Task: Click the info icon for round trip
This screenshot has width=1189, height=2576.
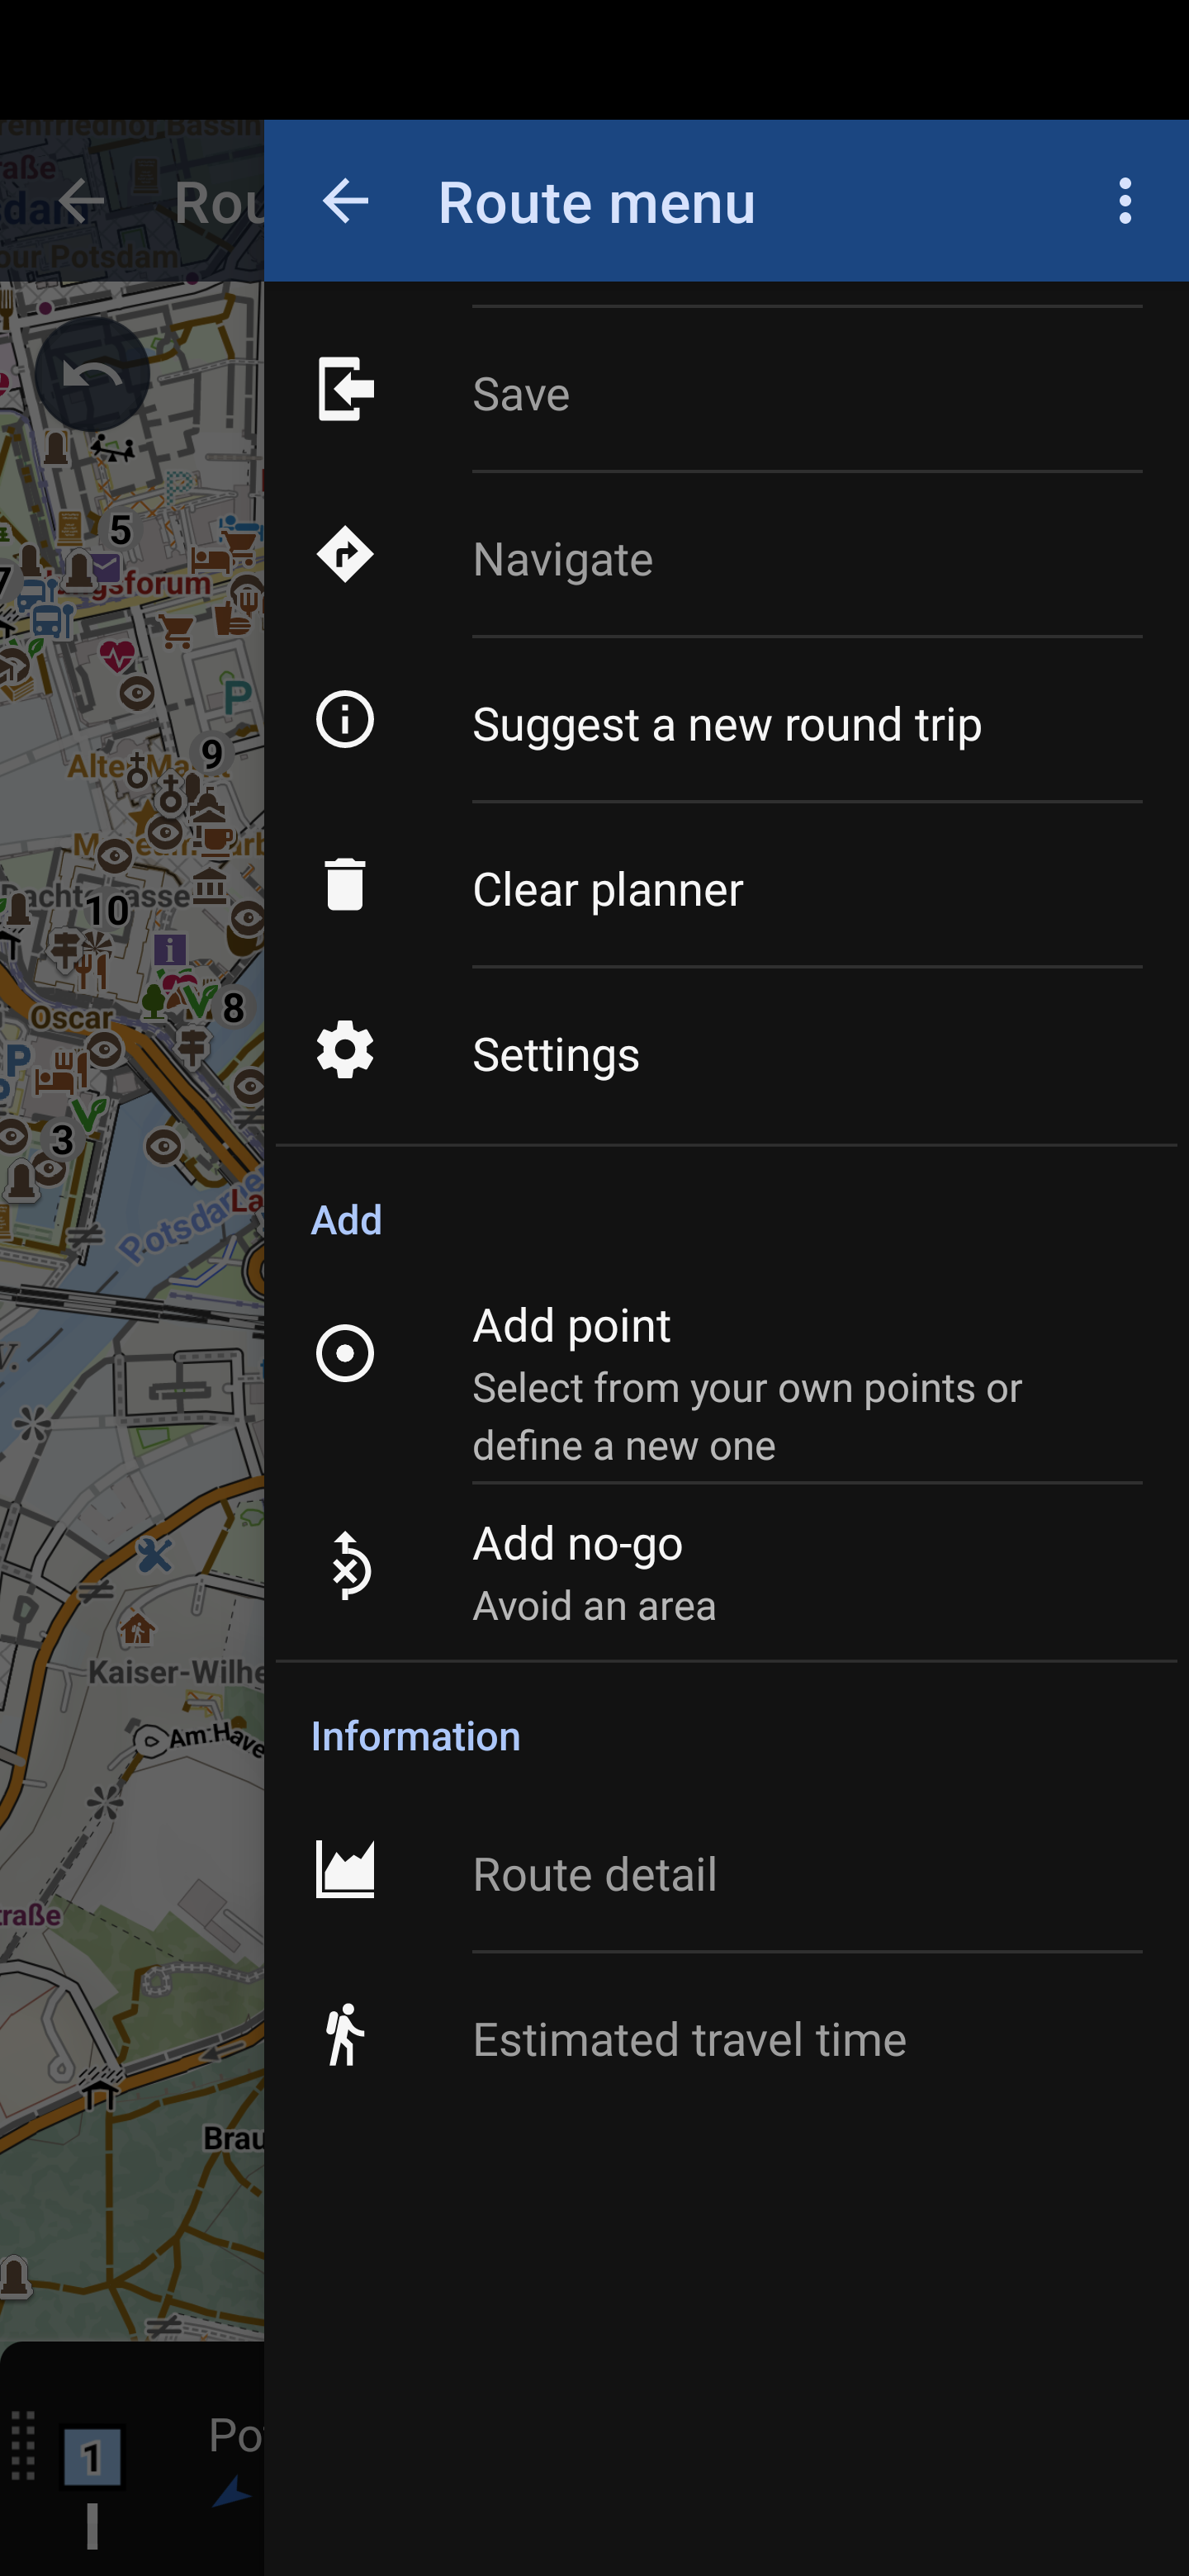Action: [x=345, y=719]
